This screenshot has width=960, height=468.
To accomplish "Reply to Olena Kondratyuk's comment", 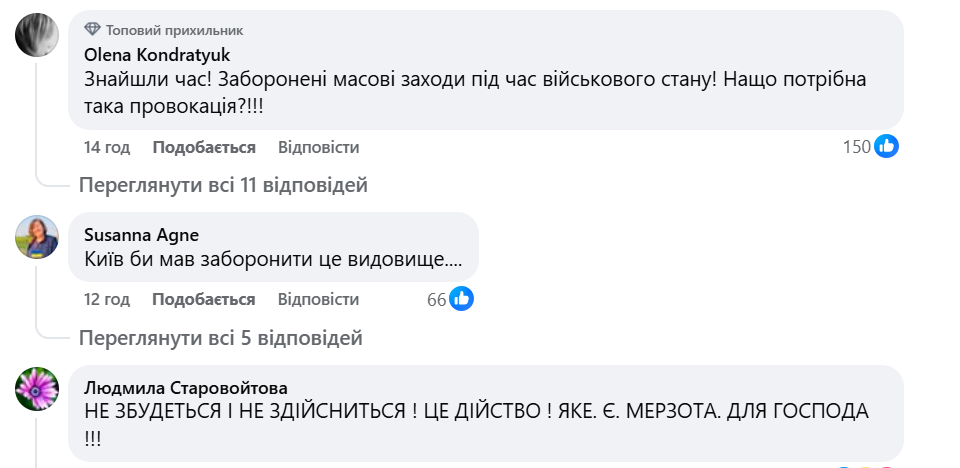I will point(318,147).
